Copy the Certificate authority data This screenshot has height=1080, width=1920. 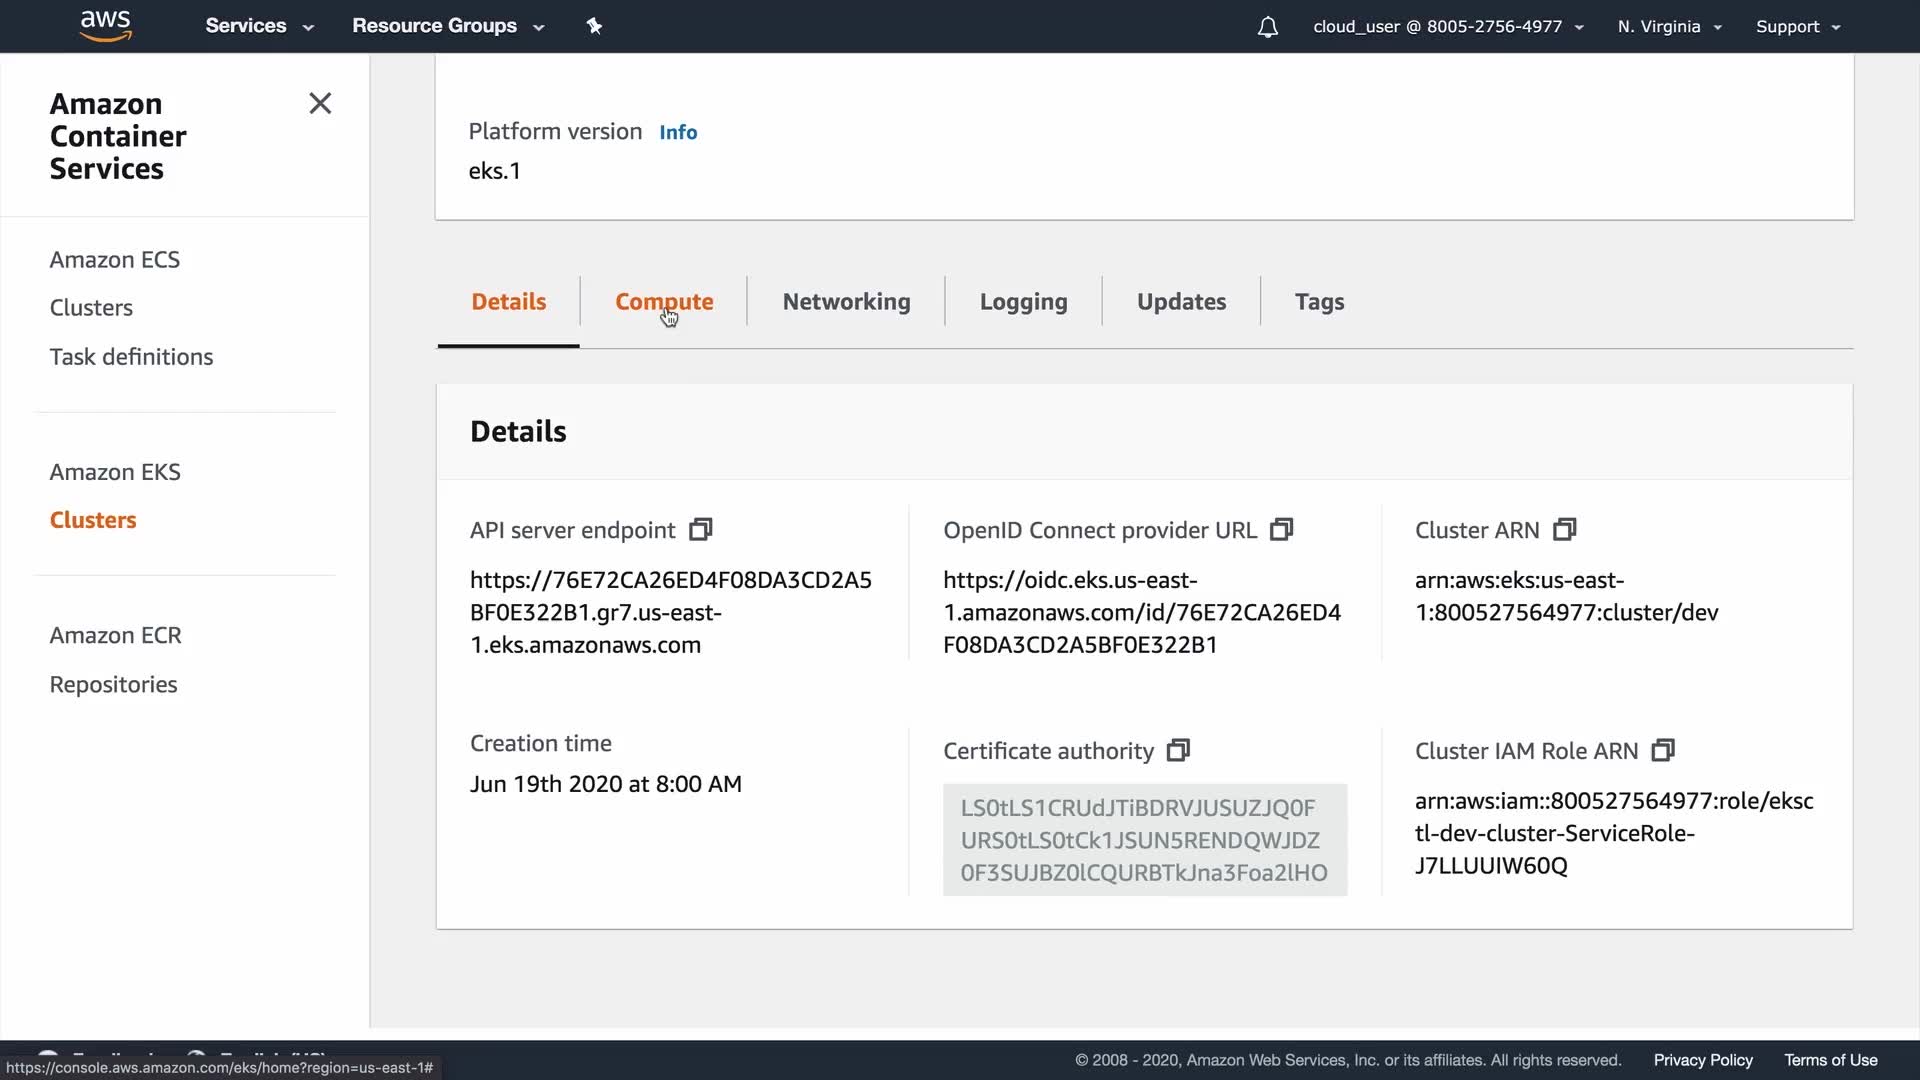coord(1178,750)
